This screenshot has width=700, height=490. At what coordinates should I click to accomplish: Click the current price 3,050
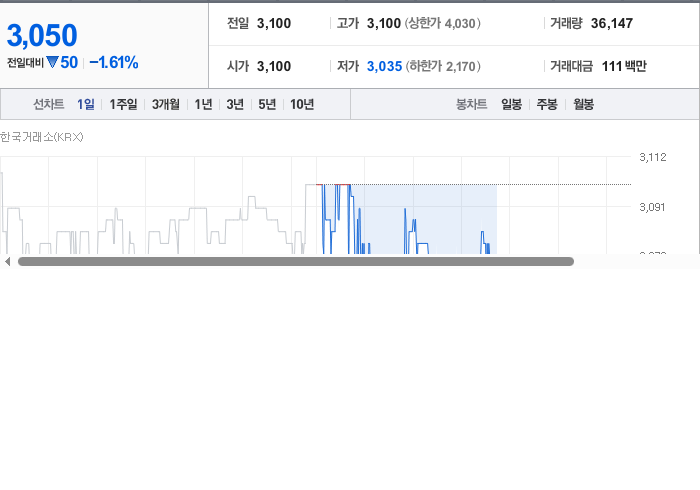[x=42, y=35]
